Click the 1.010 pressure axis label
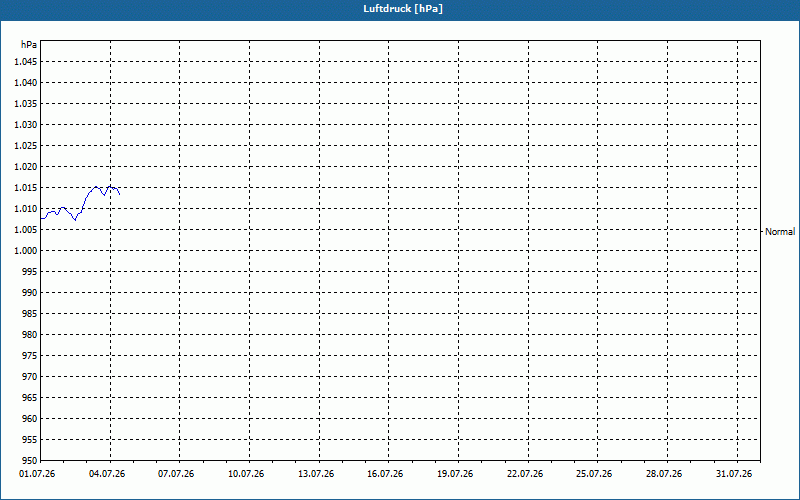The image size is (800, 500). (x=26, y=209)
